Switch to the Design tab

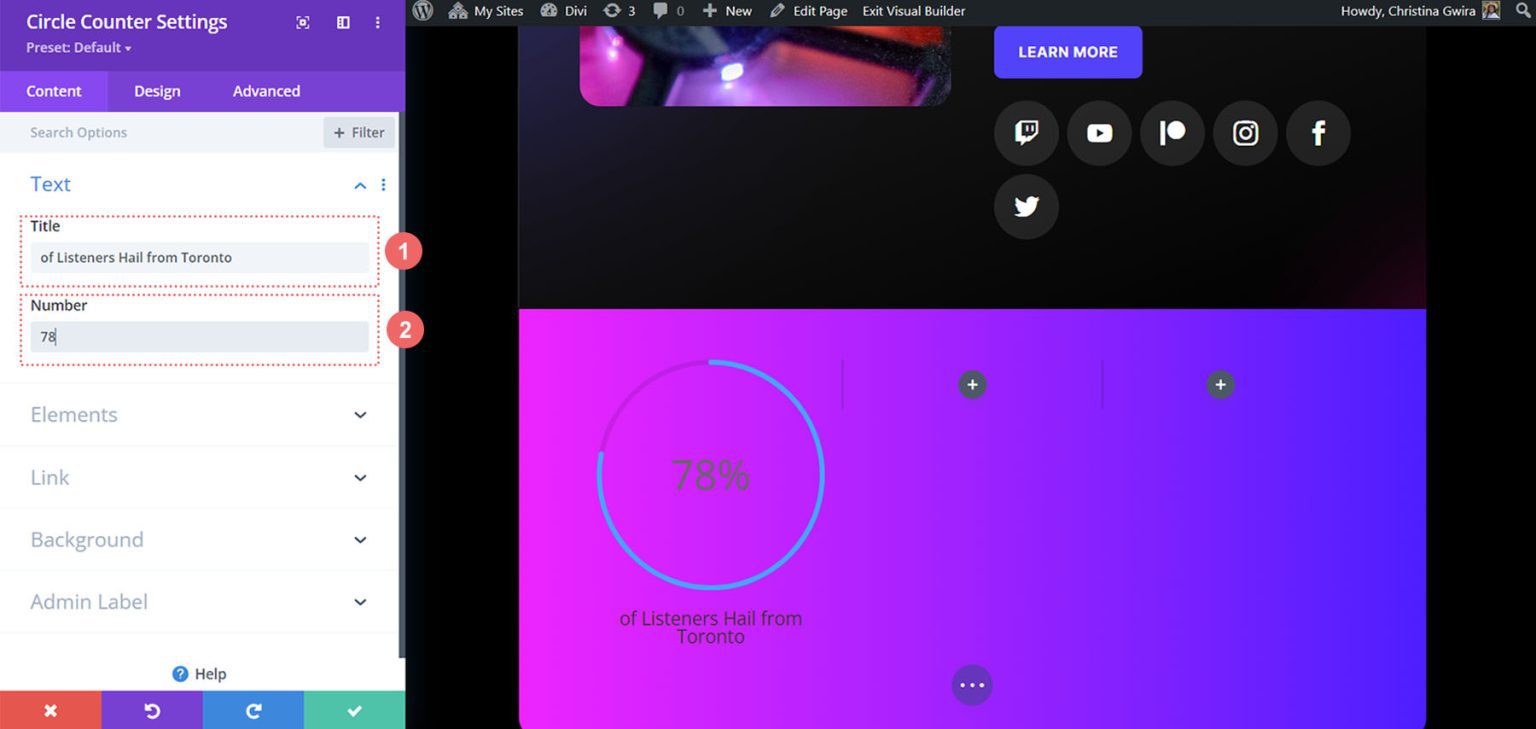(156, 91)
